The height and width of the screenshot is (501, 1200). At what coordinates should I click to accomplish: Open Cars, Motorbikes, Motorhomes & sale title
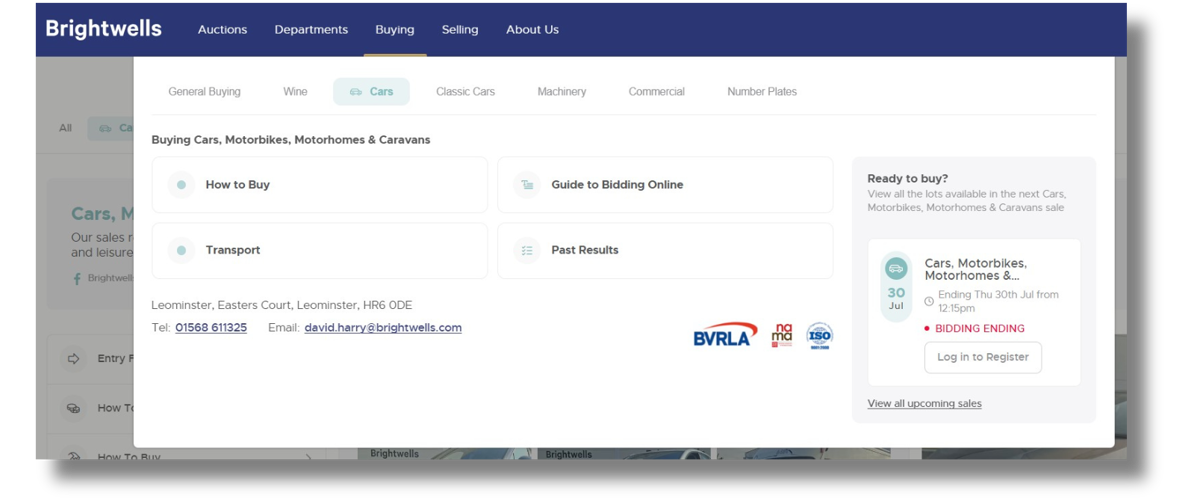coord(975,270)
